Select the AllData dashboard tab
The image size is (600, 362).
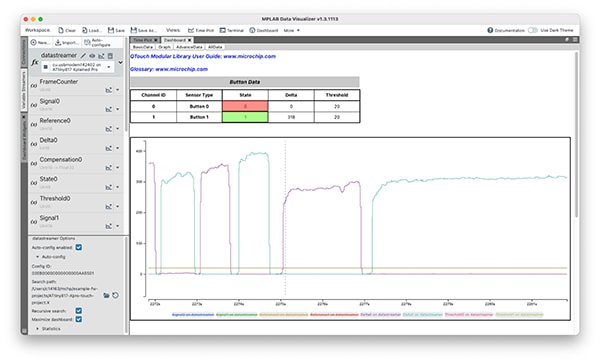215,47
